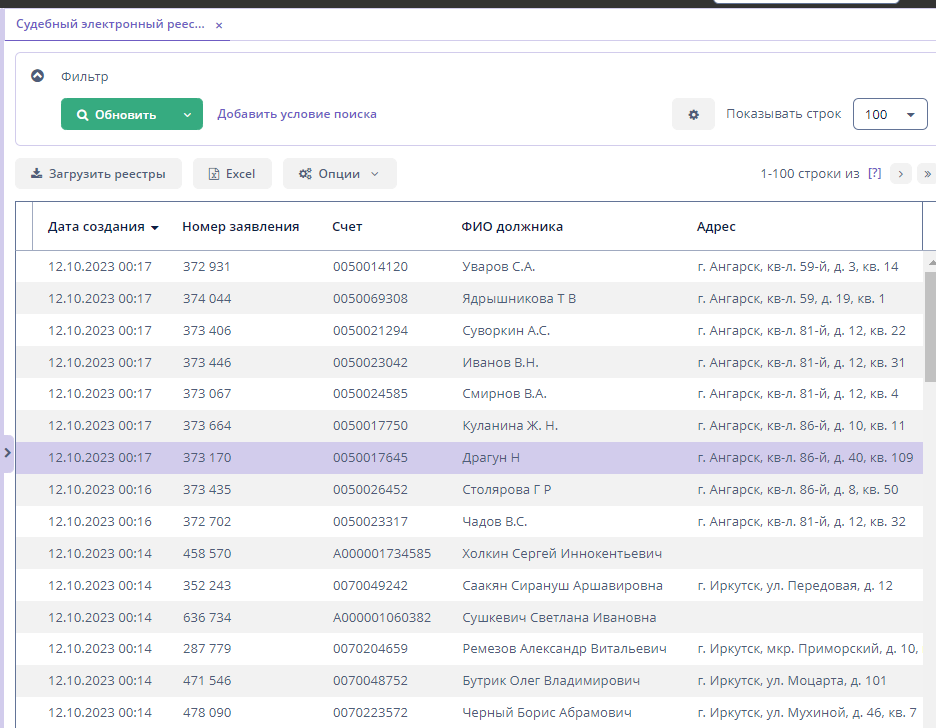Screen dimensions: 936x728
Task: Collapse the Фильтр panel with chevron icon
Action: tap(38, 76)
